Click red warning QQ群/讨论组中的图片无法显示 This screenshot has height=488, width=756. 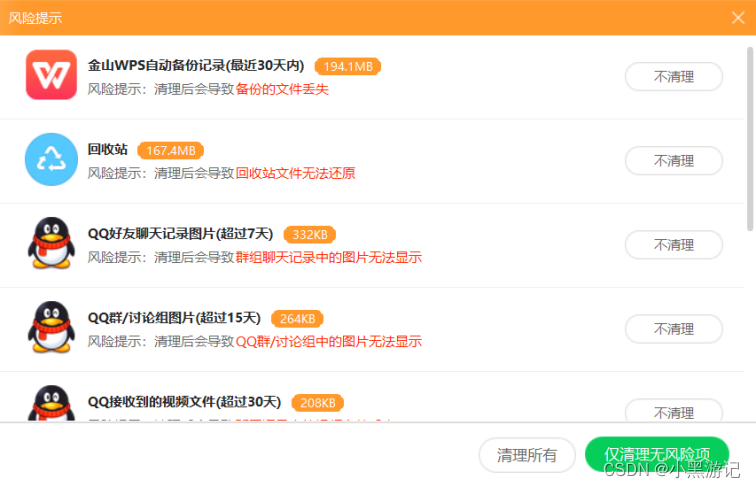click(329, 341)
